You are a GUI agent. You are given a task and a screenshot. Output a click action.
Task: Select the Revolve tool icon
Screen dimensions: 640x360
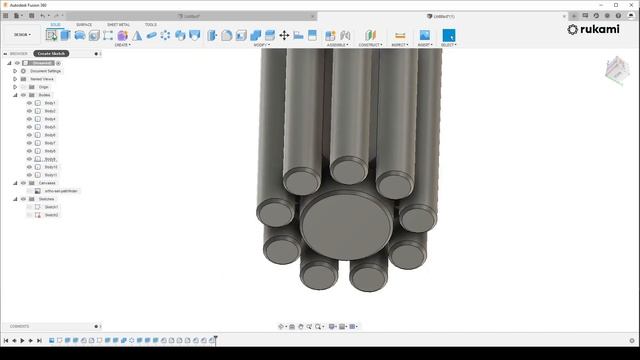point(80,36)
